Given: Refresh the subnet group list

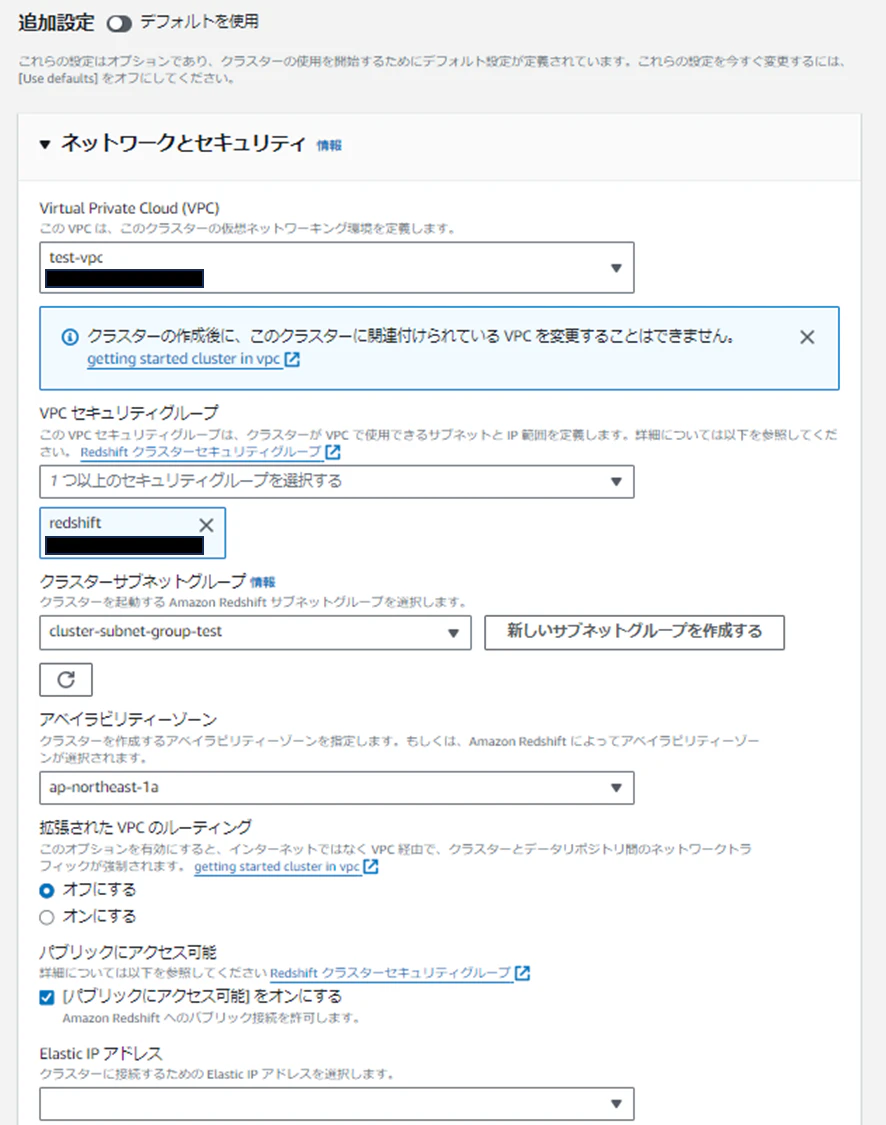Looking at the screenshot, I should coord(66,679).
